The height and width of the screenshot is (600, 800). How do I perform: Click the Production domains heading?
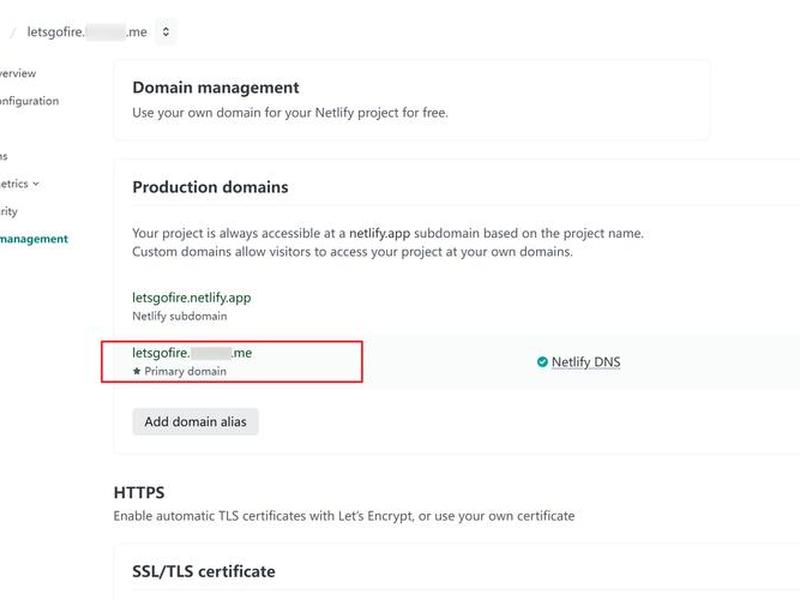pyautogui.click(x=210, y=187)
